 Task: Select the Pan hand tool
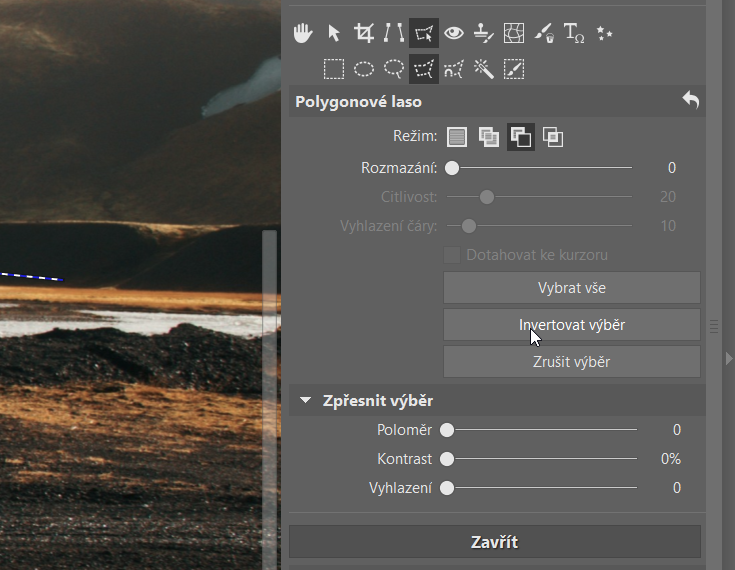click(303, 34)
